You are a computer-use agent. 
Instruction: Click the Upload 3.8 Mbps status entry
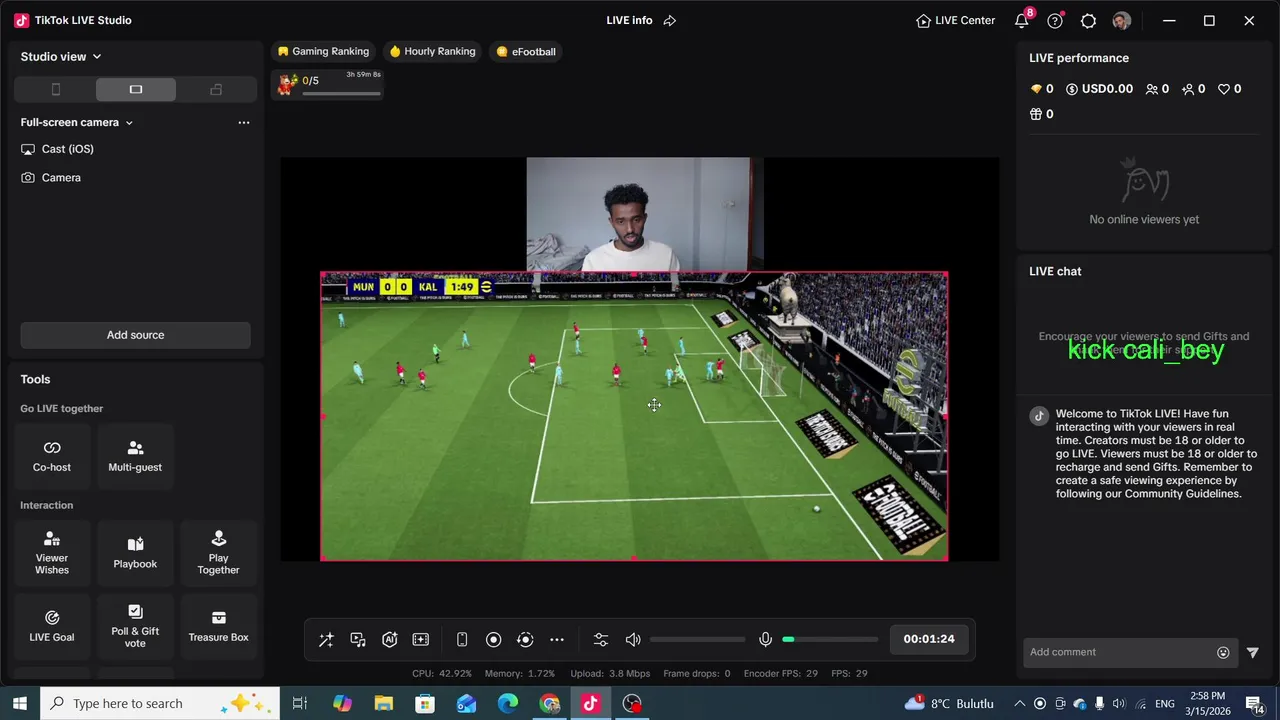click(610, 674)
